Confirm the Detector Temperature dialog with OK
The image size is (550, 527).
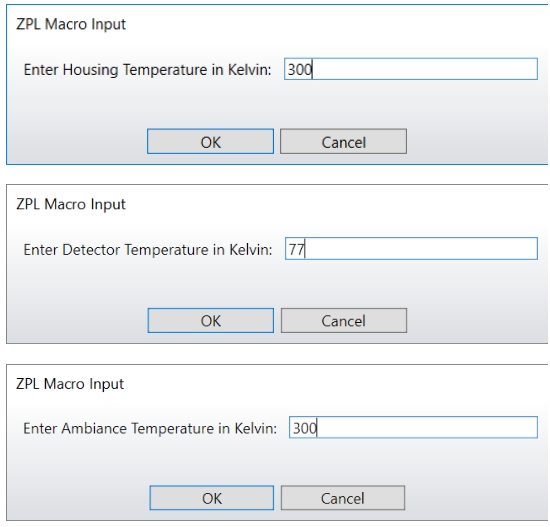pyautogui.click(x=211, y=320)
